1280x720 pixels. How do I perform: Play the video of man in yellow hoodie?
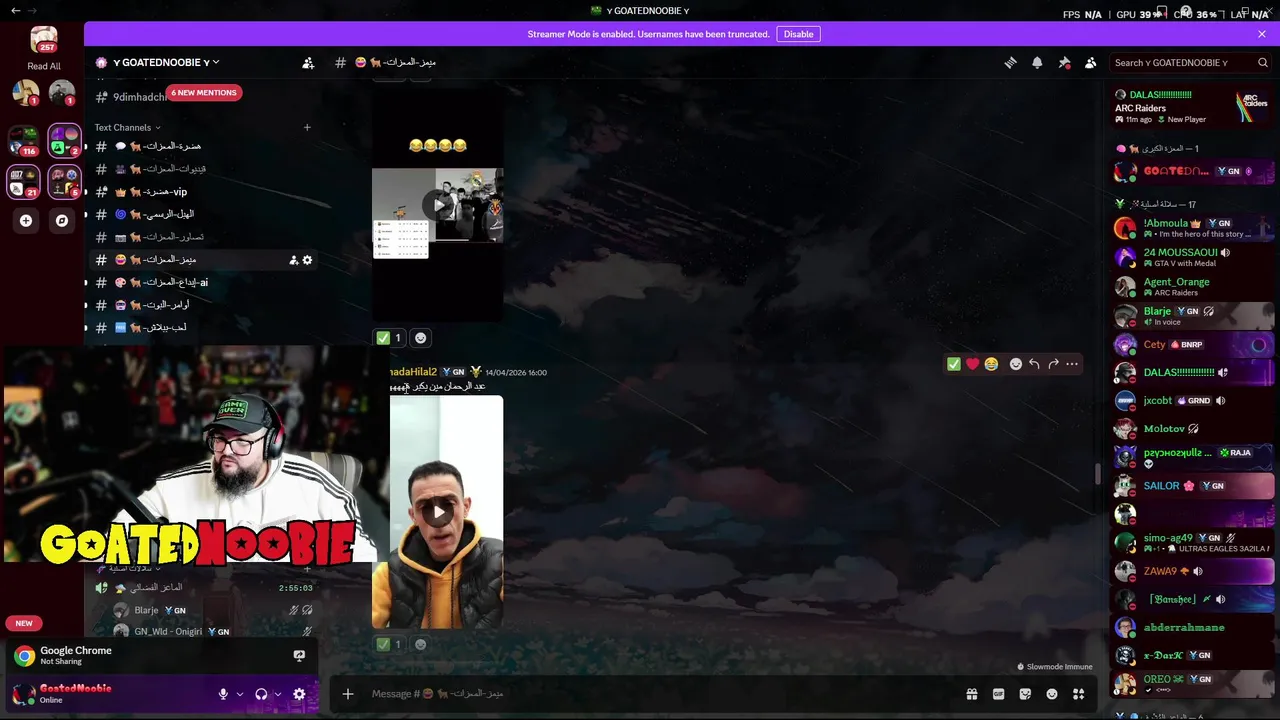pyautogui.click(x=438, y=512)
